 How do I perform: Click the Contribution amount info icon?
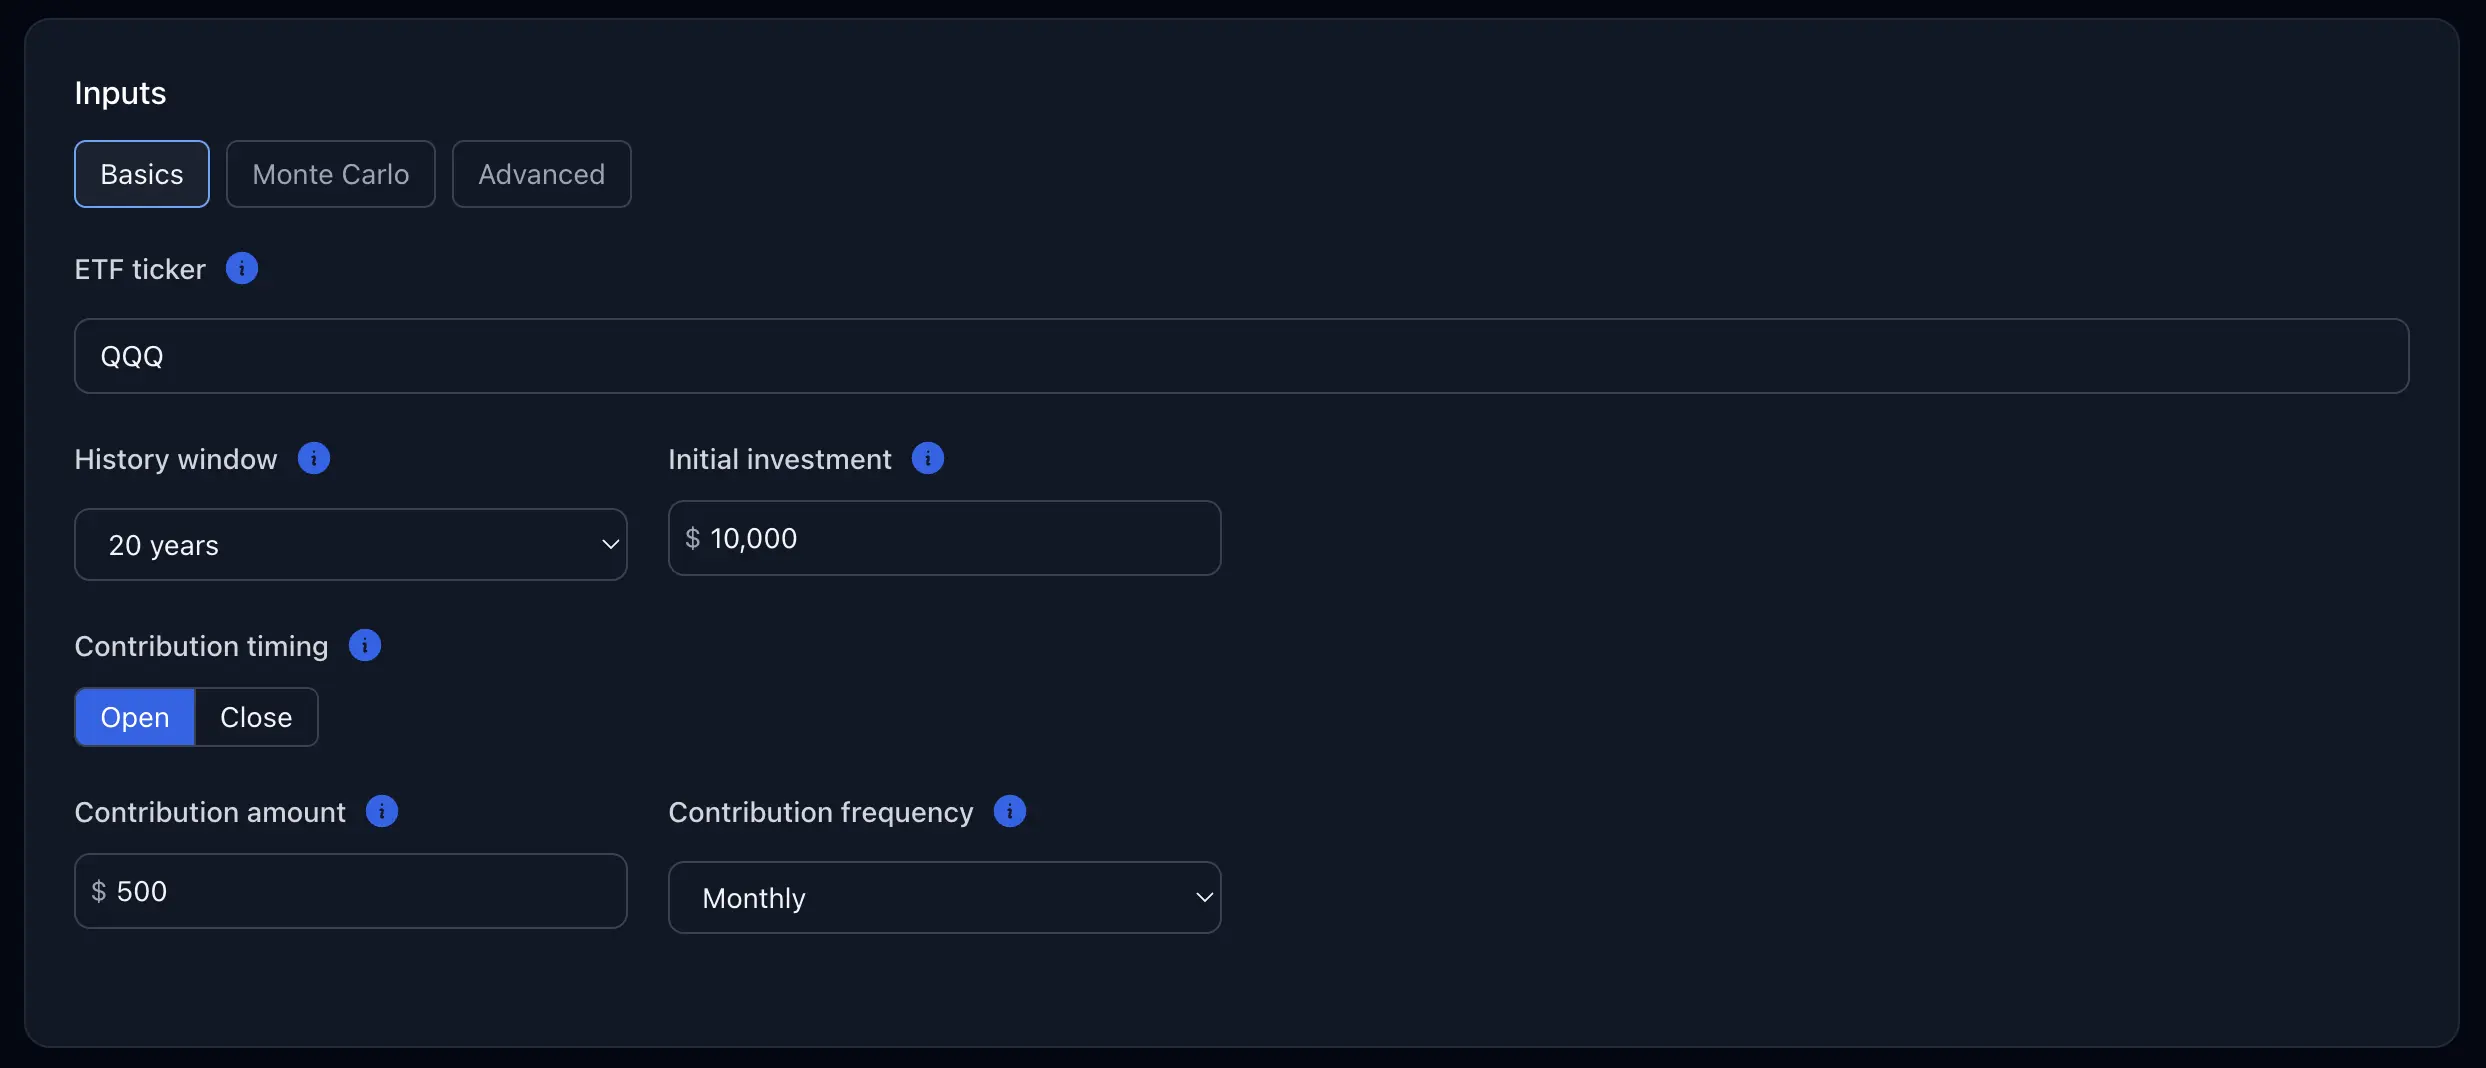(382, 811)
